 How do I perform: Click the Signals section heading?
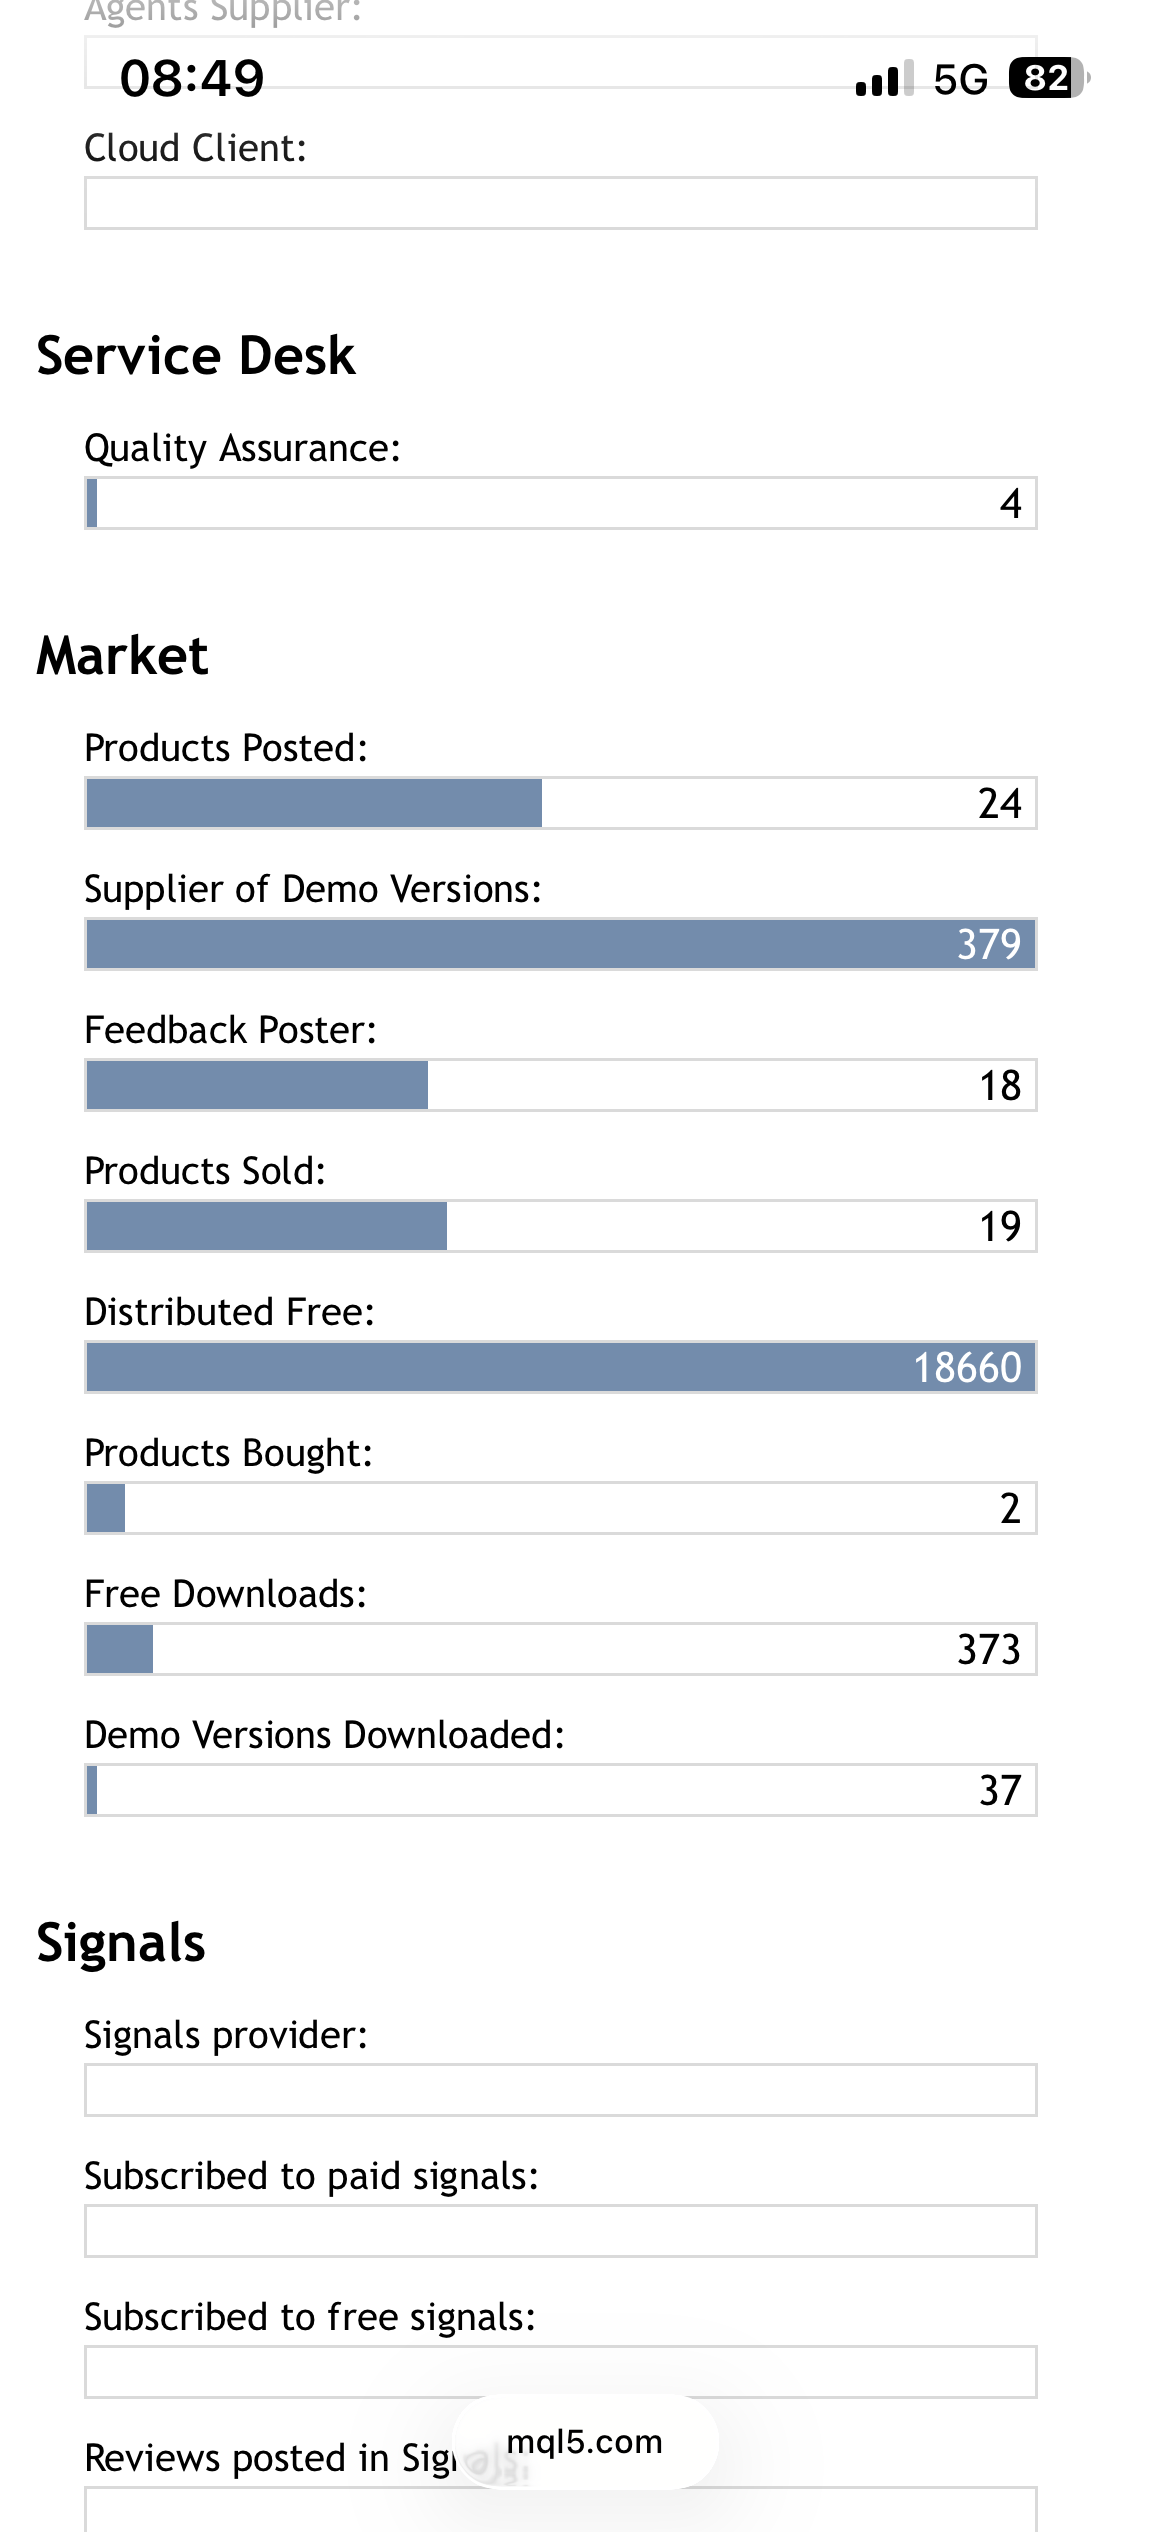121,1943
